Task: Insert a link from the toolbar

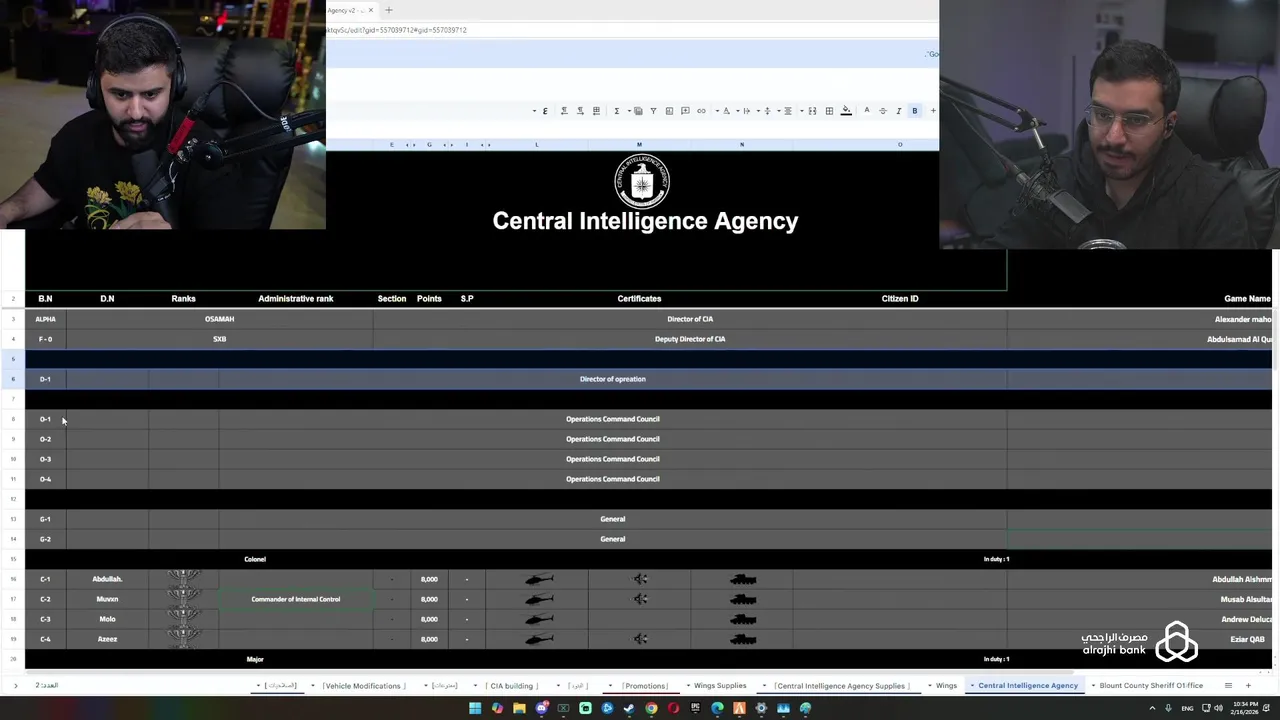Action: 701,111
